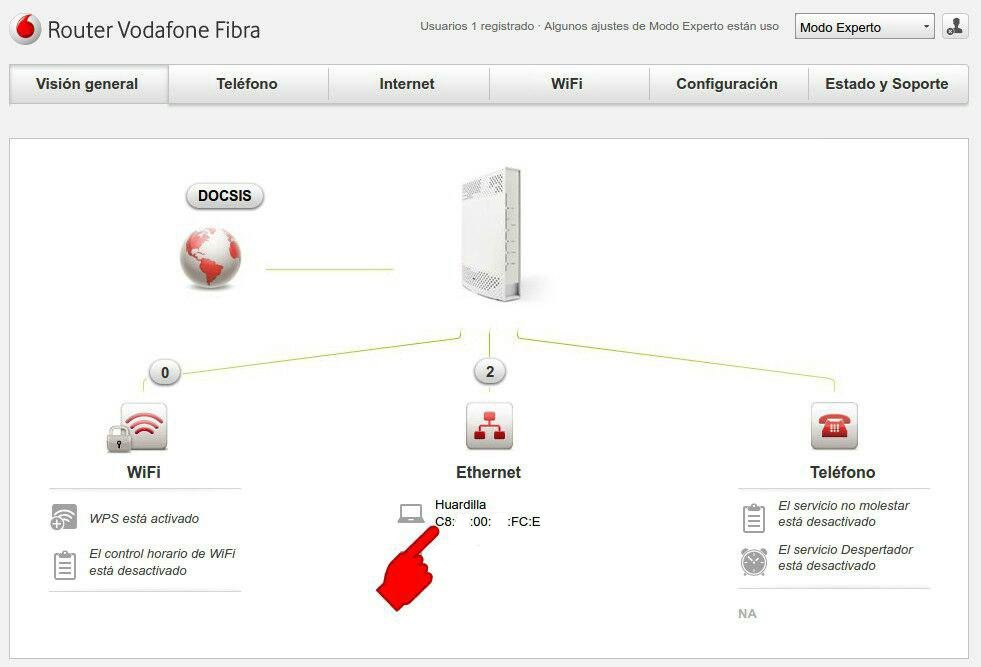Open the Configuración tab
This screenshot has height=667, width=981.
pyautogui.click(x=728, y=84)
